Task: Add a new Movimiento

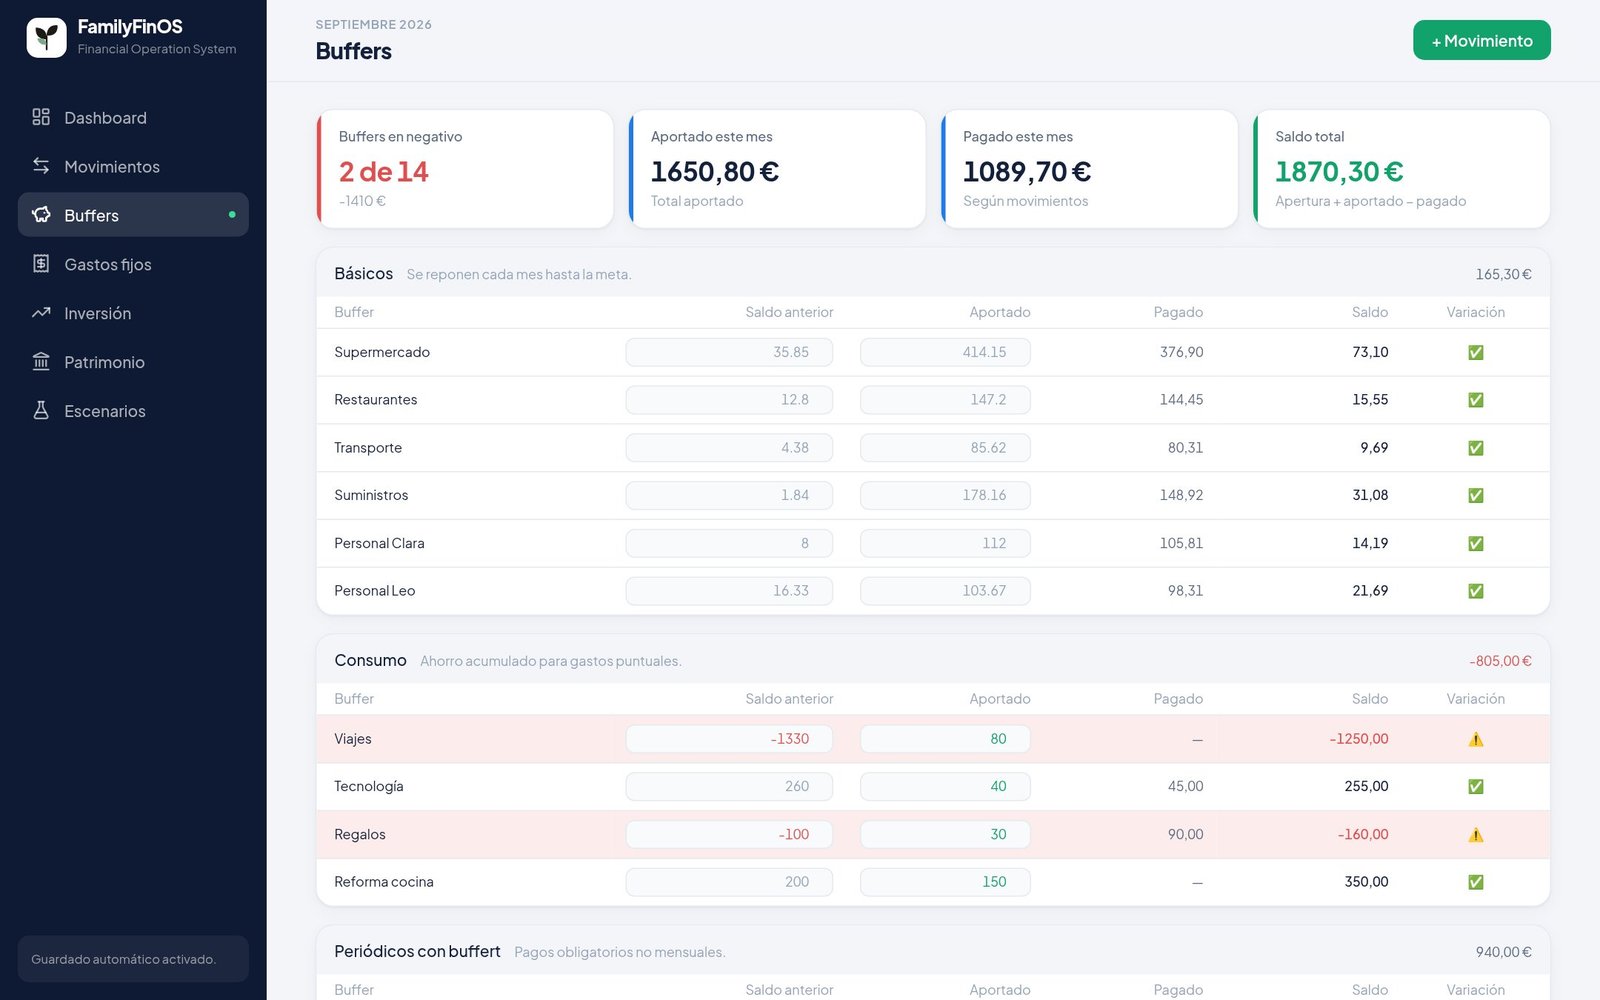Action: click(1481, 40)
